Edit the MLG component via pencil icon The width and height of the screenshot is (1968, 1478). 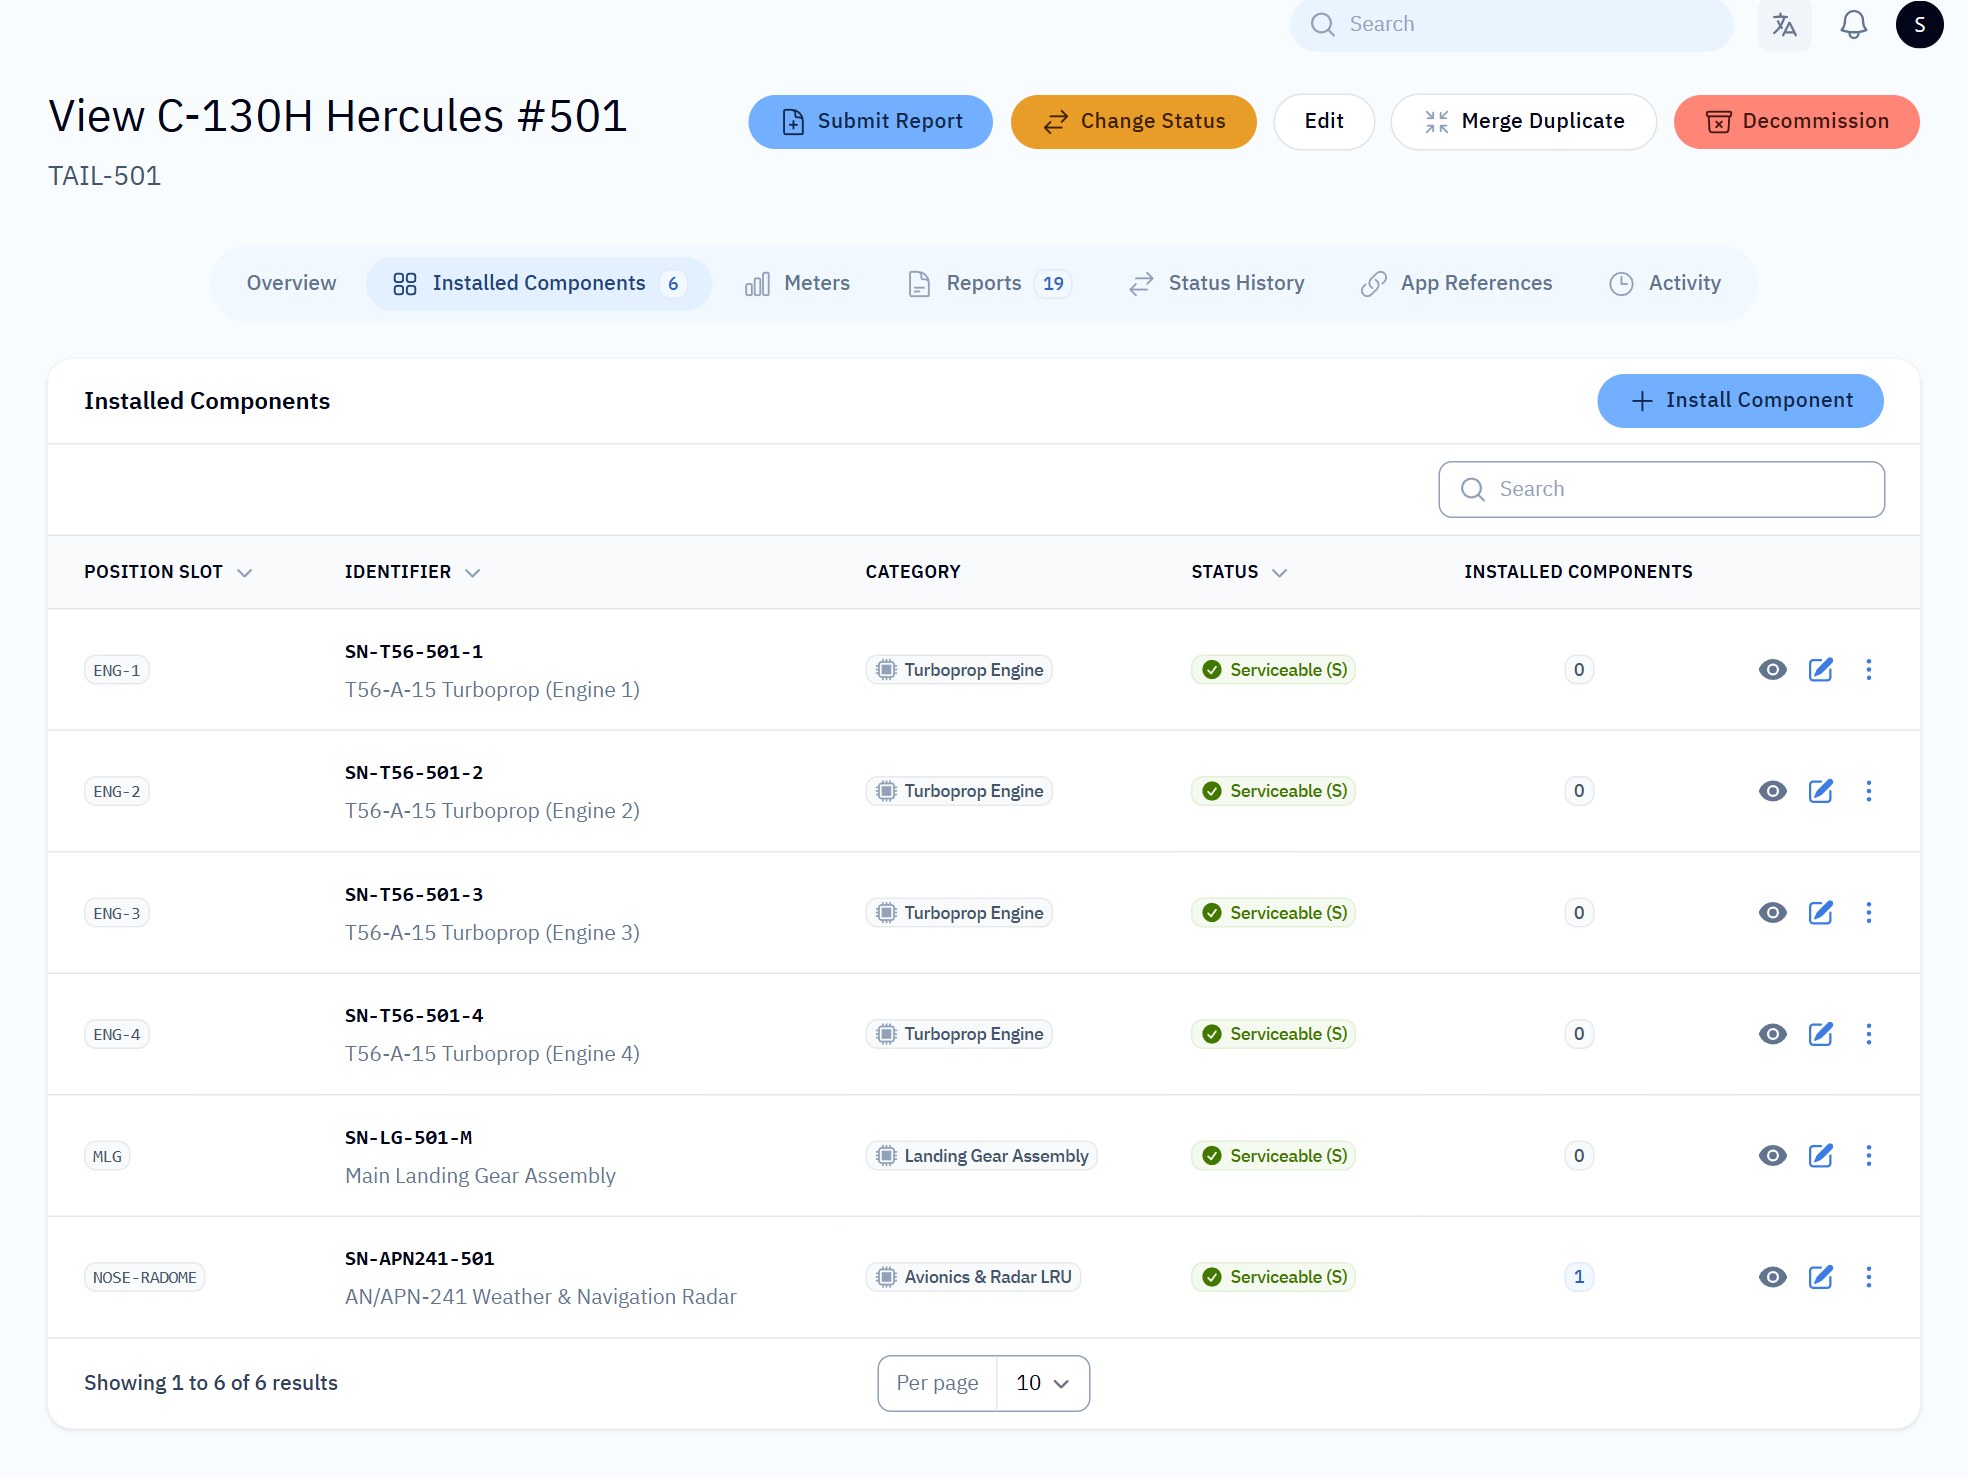coord(1821,1156)
